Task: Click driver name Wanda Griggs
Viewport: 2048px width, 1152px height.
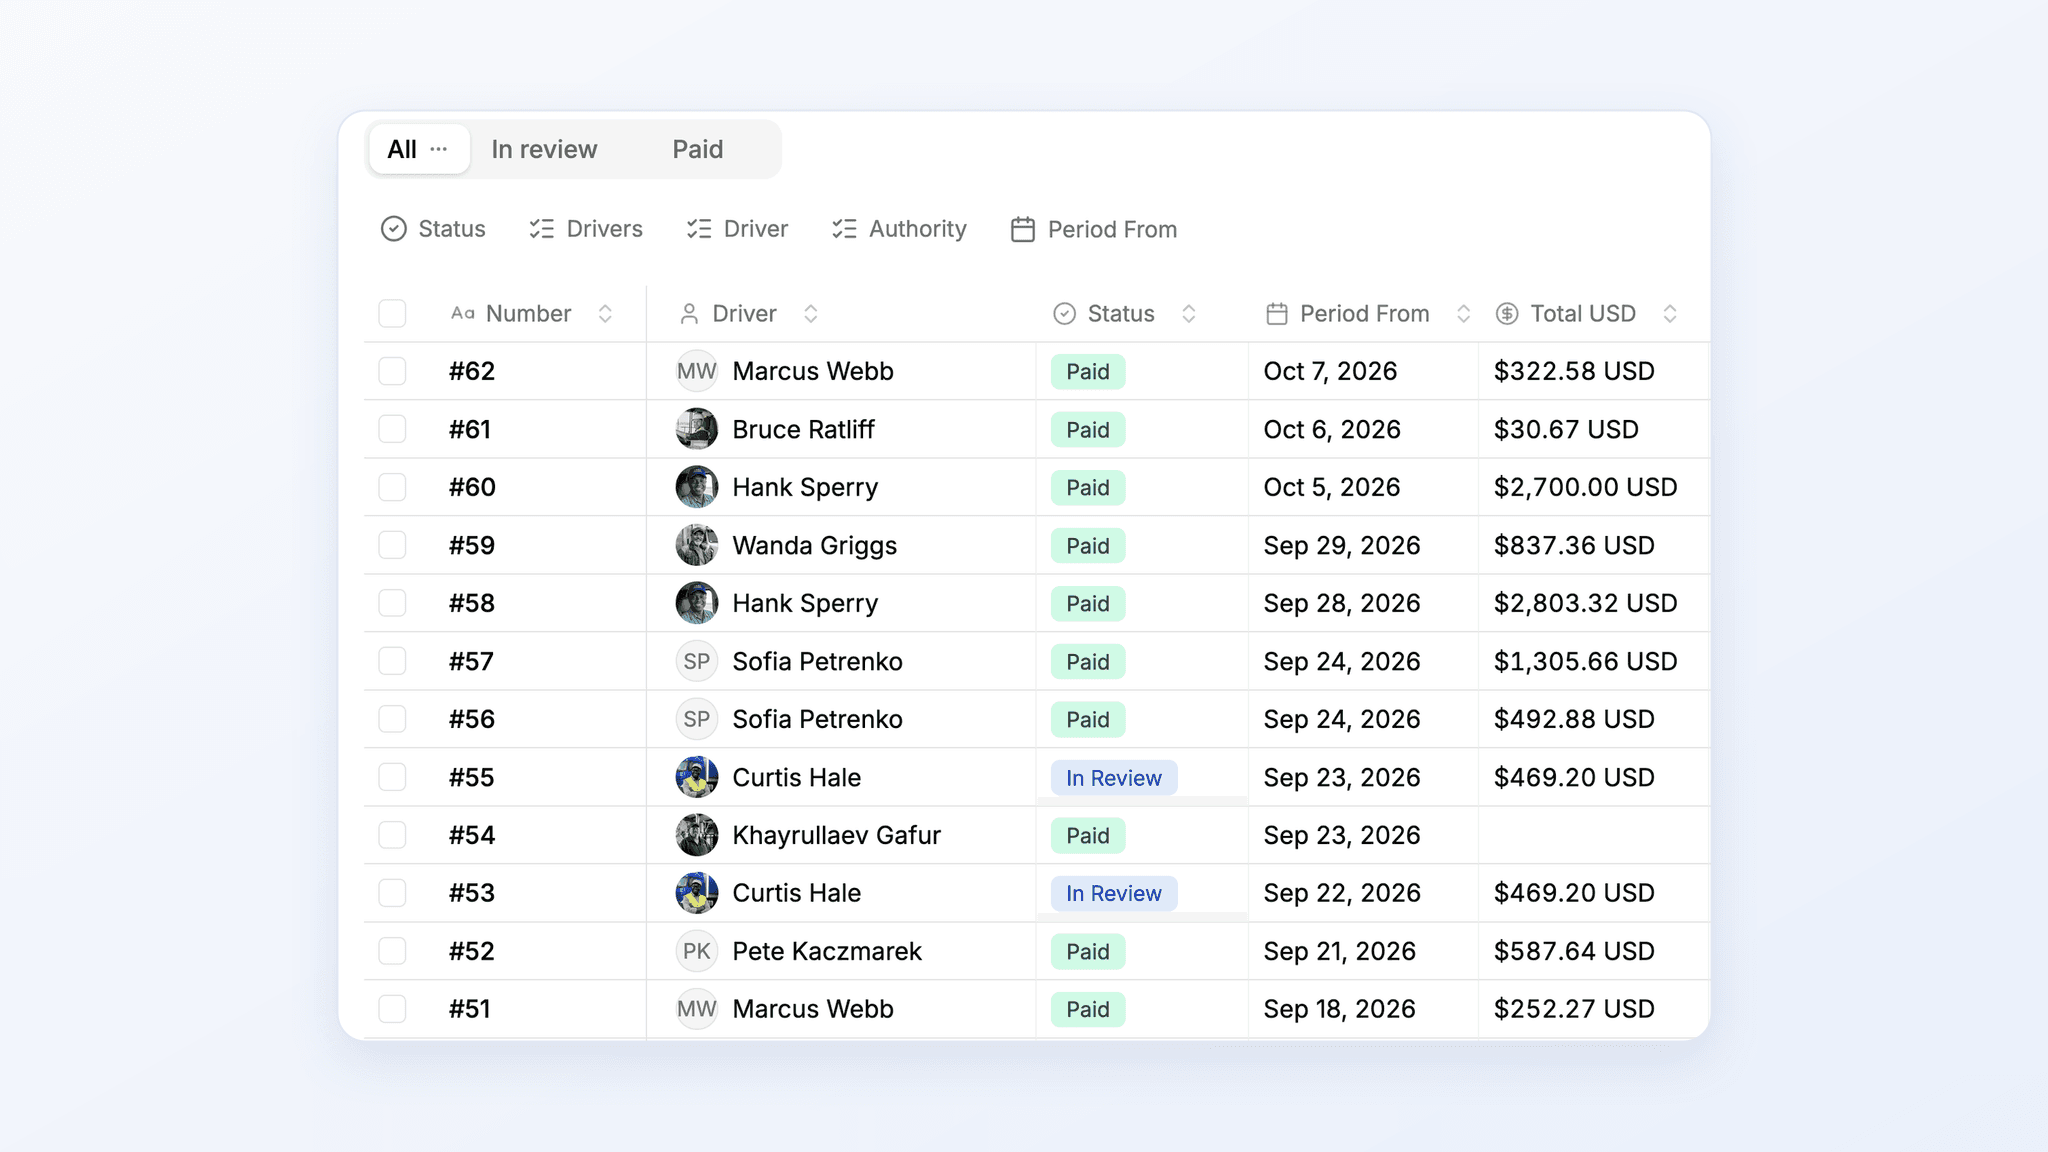Action: [x=814, y=546]
